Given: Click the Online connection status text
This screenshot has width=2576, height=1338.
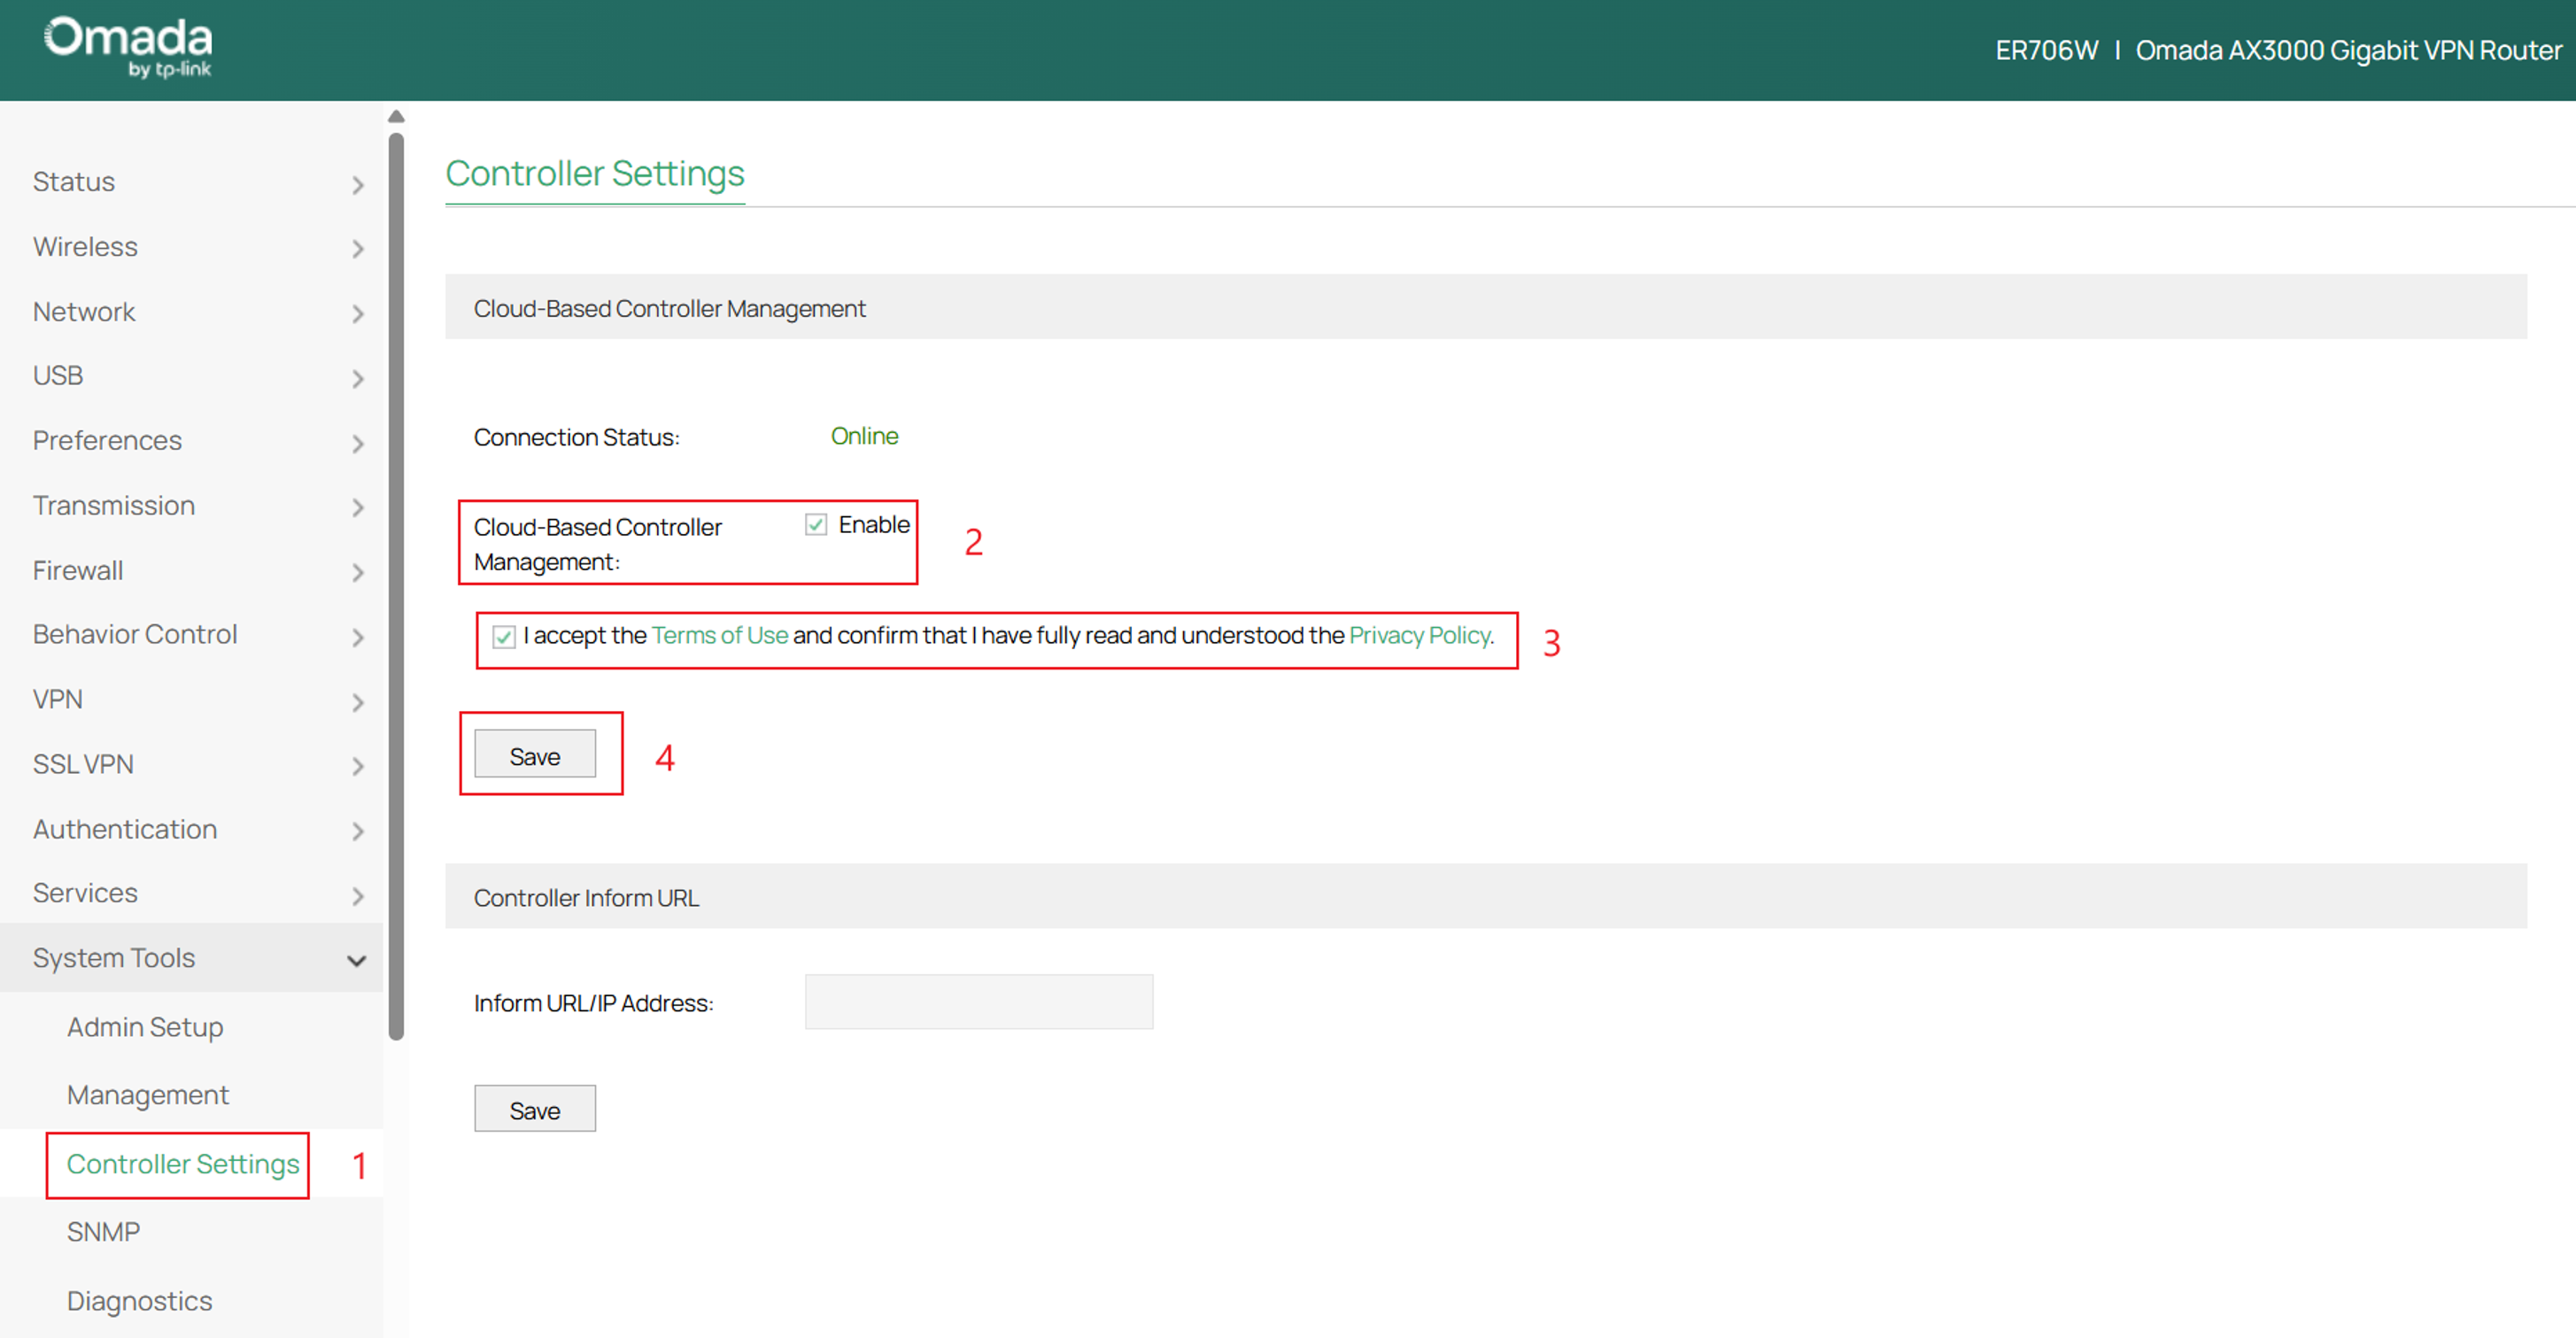Looking at the screenshot, I should 864,437.
